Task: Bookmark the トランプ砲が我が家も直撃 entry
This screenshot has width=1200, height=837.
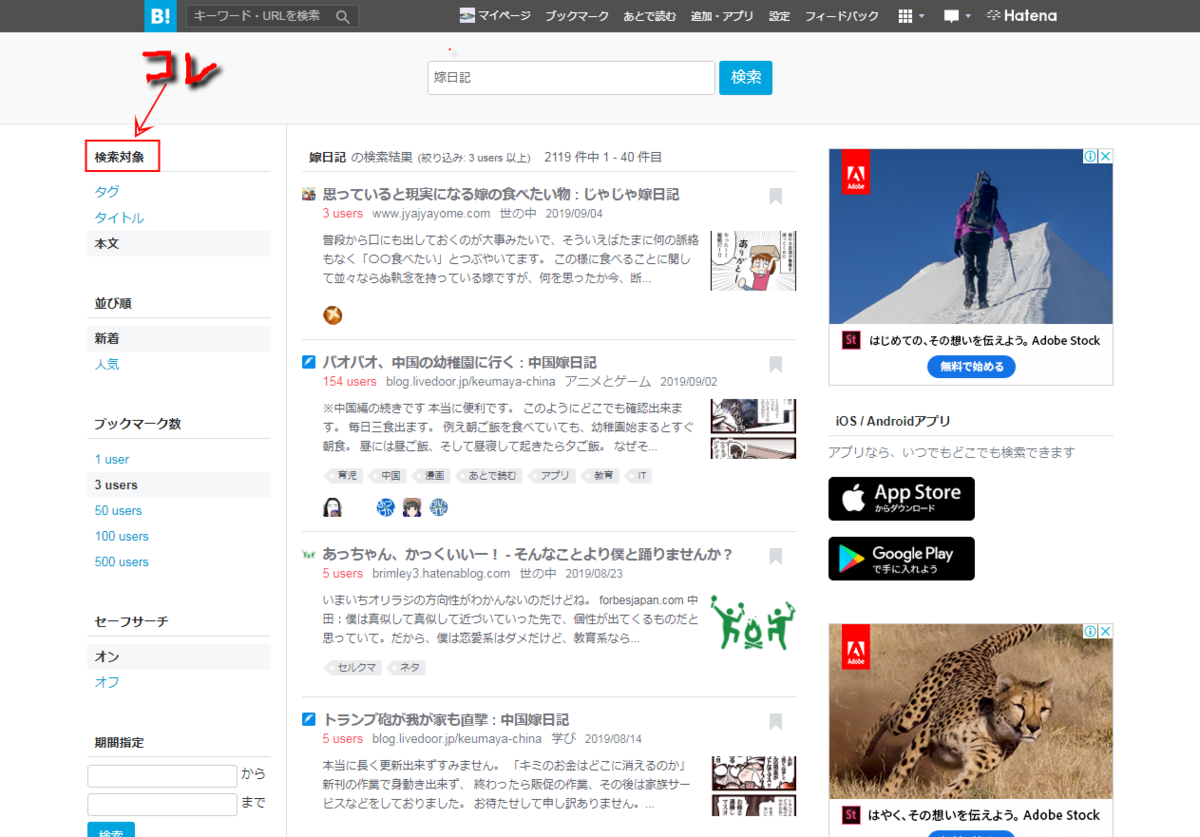Action: pyautogui.click(x=776, y=722)
